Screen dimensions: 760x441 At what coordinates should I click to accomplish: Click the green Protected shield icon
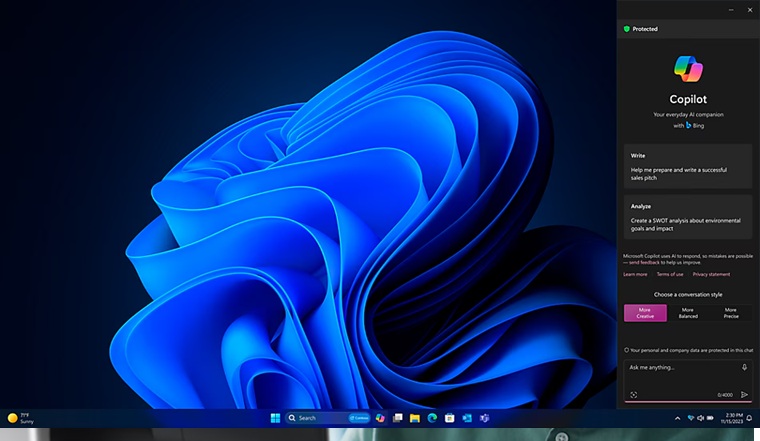[x=626, y=29]
